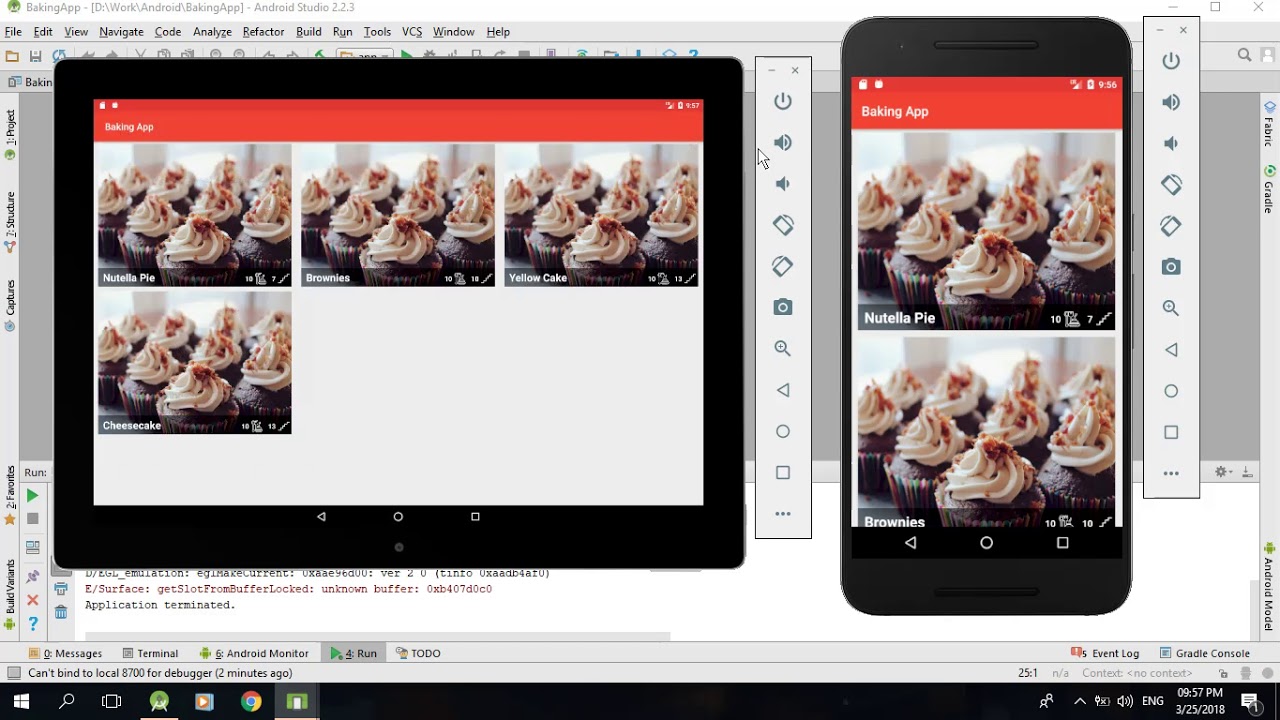Open the Refactor menu
This screenshot has height=720, width=1280.
pyautogui.click(x=263, y=32)
